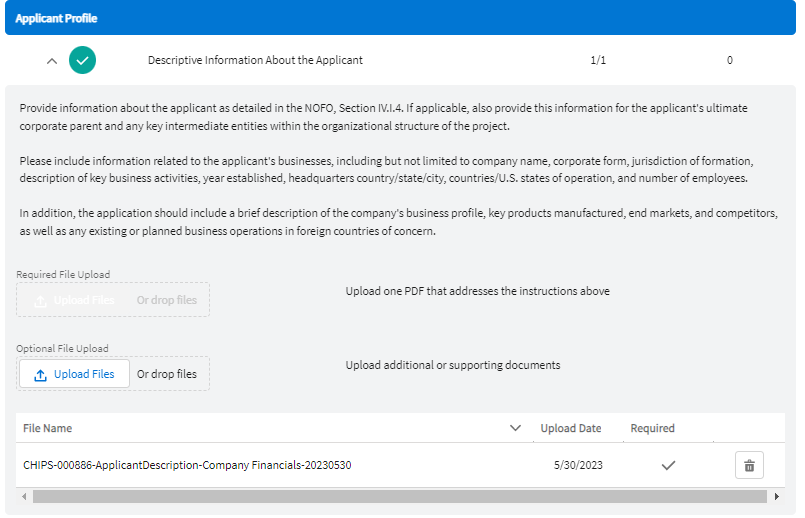
Task: Select the "Descriptive Information About the Applicant" title
Action: pos(255,60)
